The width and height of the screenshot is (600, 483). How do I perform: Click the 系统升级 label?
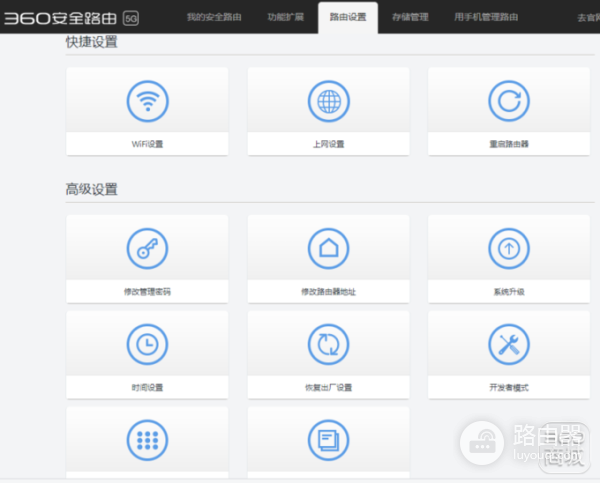[509, 292]
